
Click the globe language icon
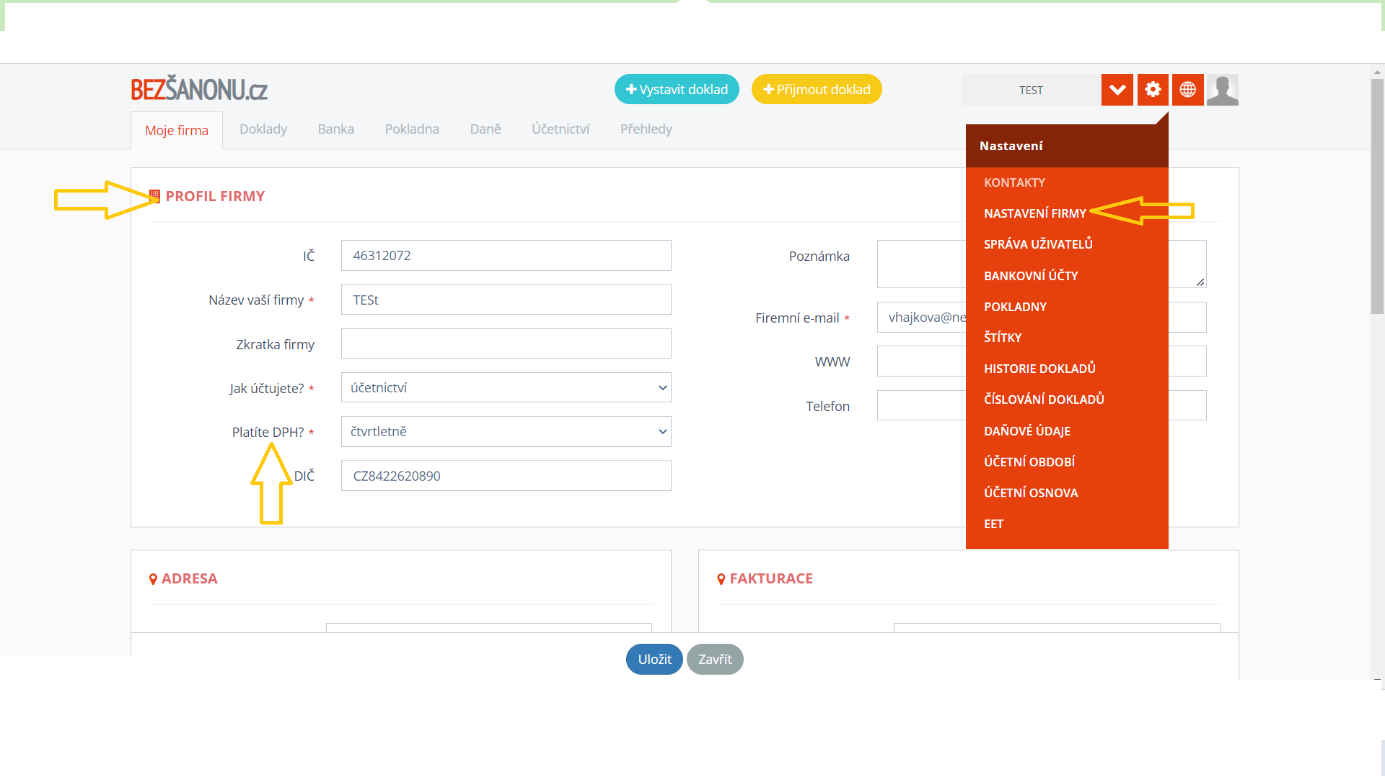pos(1187,89)
